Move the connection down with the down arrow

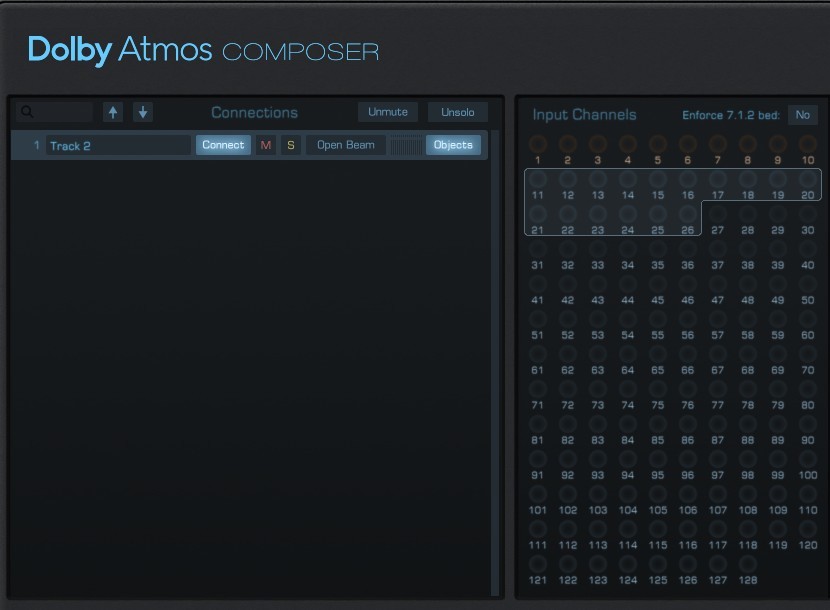(143, 112)
